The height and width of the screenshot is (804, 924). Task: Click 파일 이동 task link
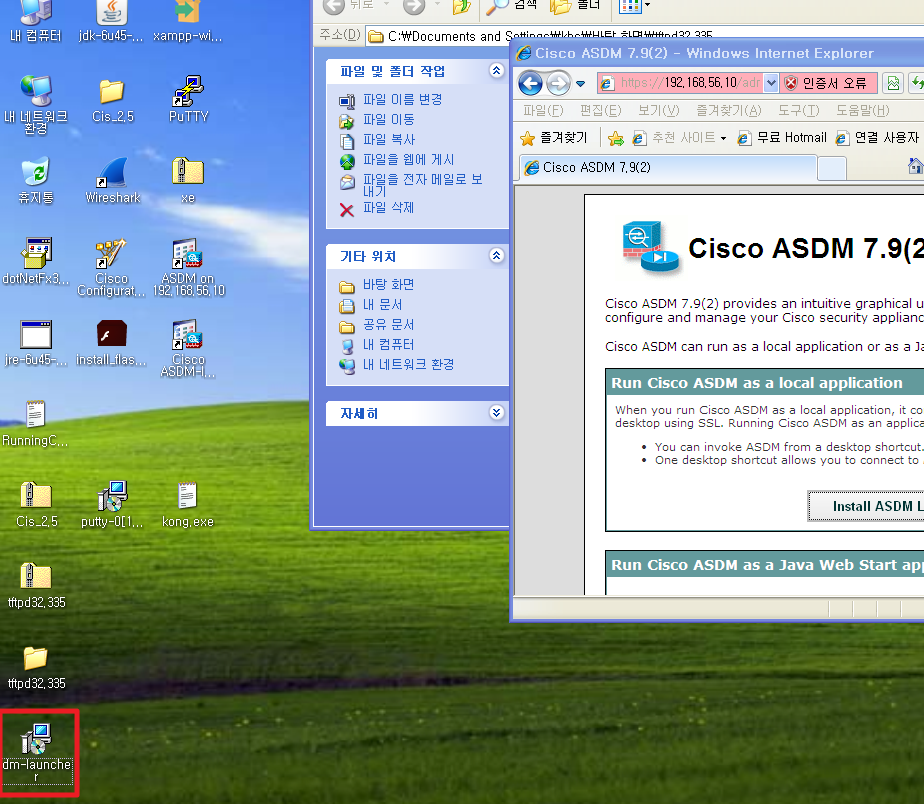coord(388,120)
